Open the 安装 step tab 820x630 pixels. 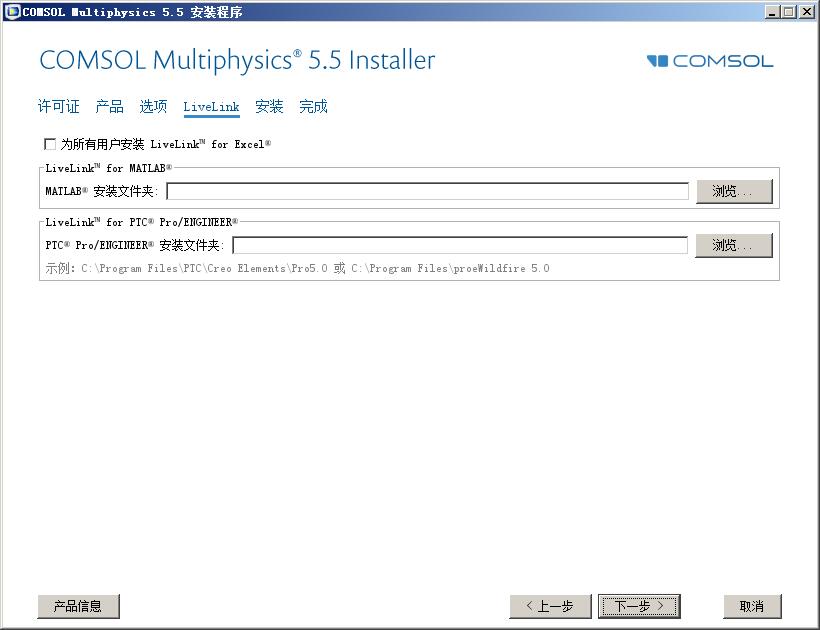(x=269, y=107)
